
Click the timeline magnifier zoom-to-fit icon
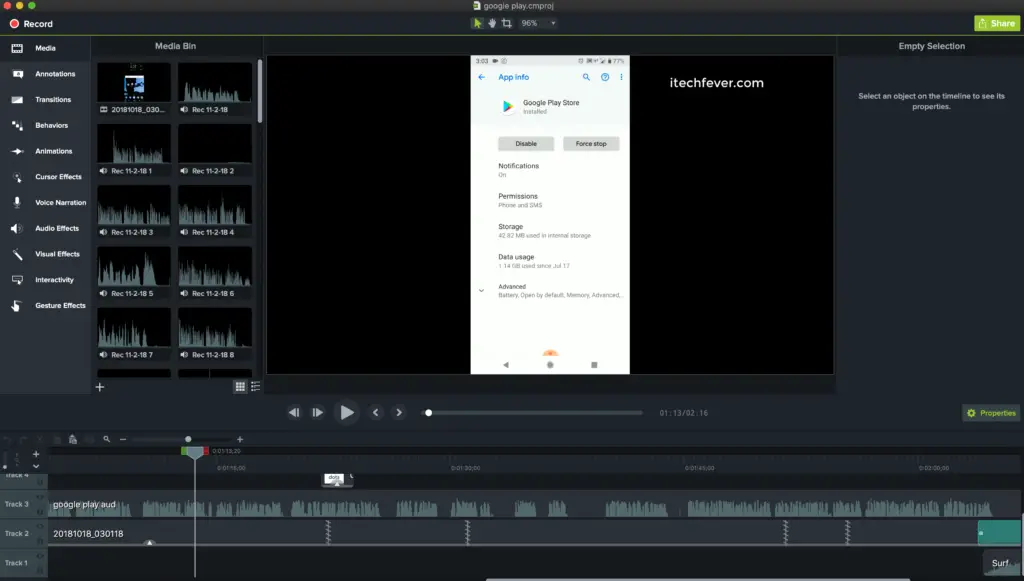point(106,439)
